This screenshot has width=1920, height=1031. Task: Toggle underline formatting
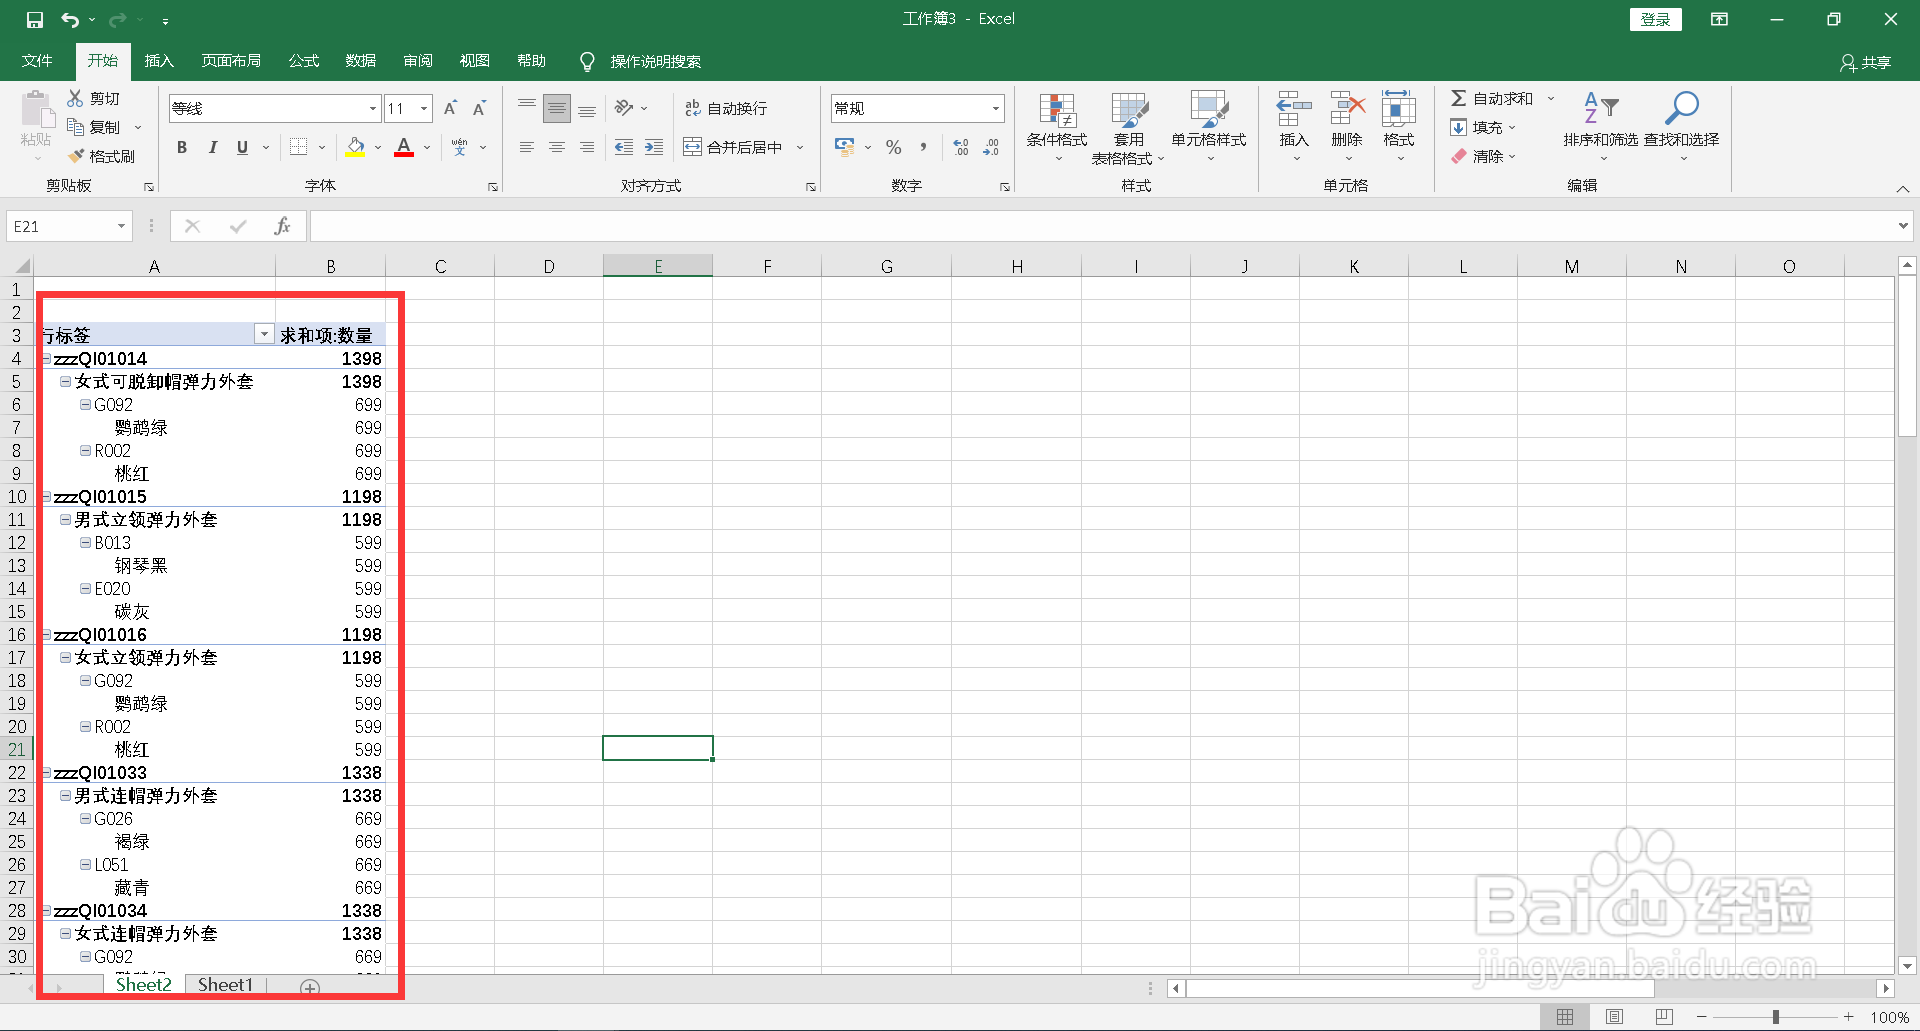pyautogui.click(x=242, y=147)
